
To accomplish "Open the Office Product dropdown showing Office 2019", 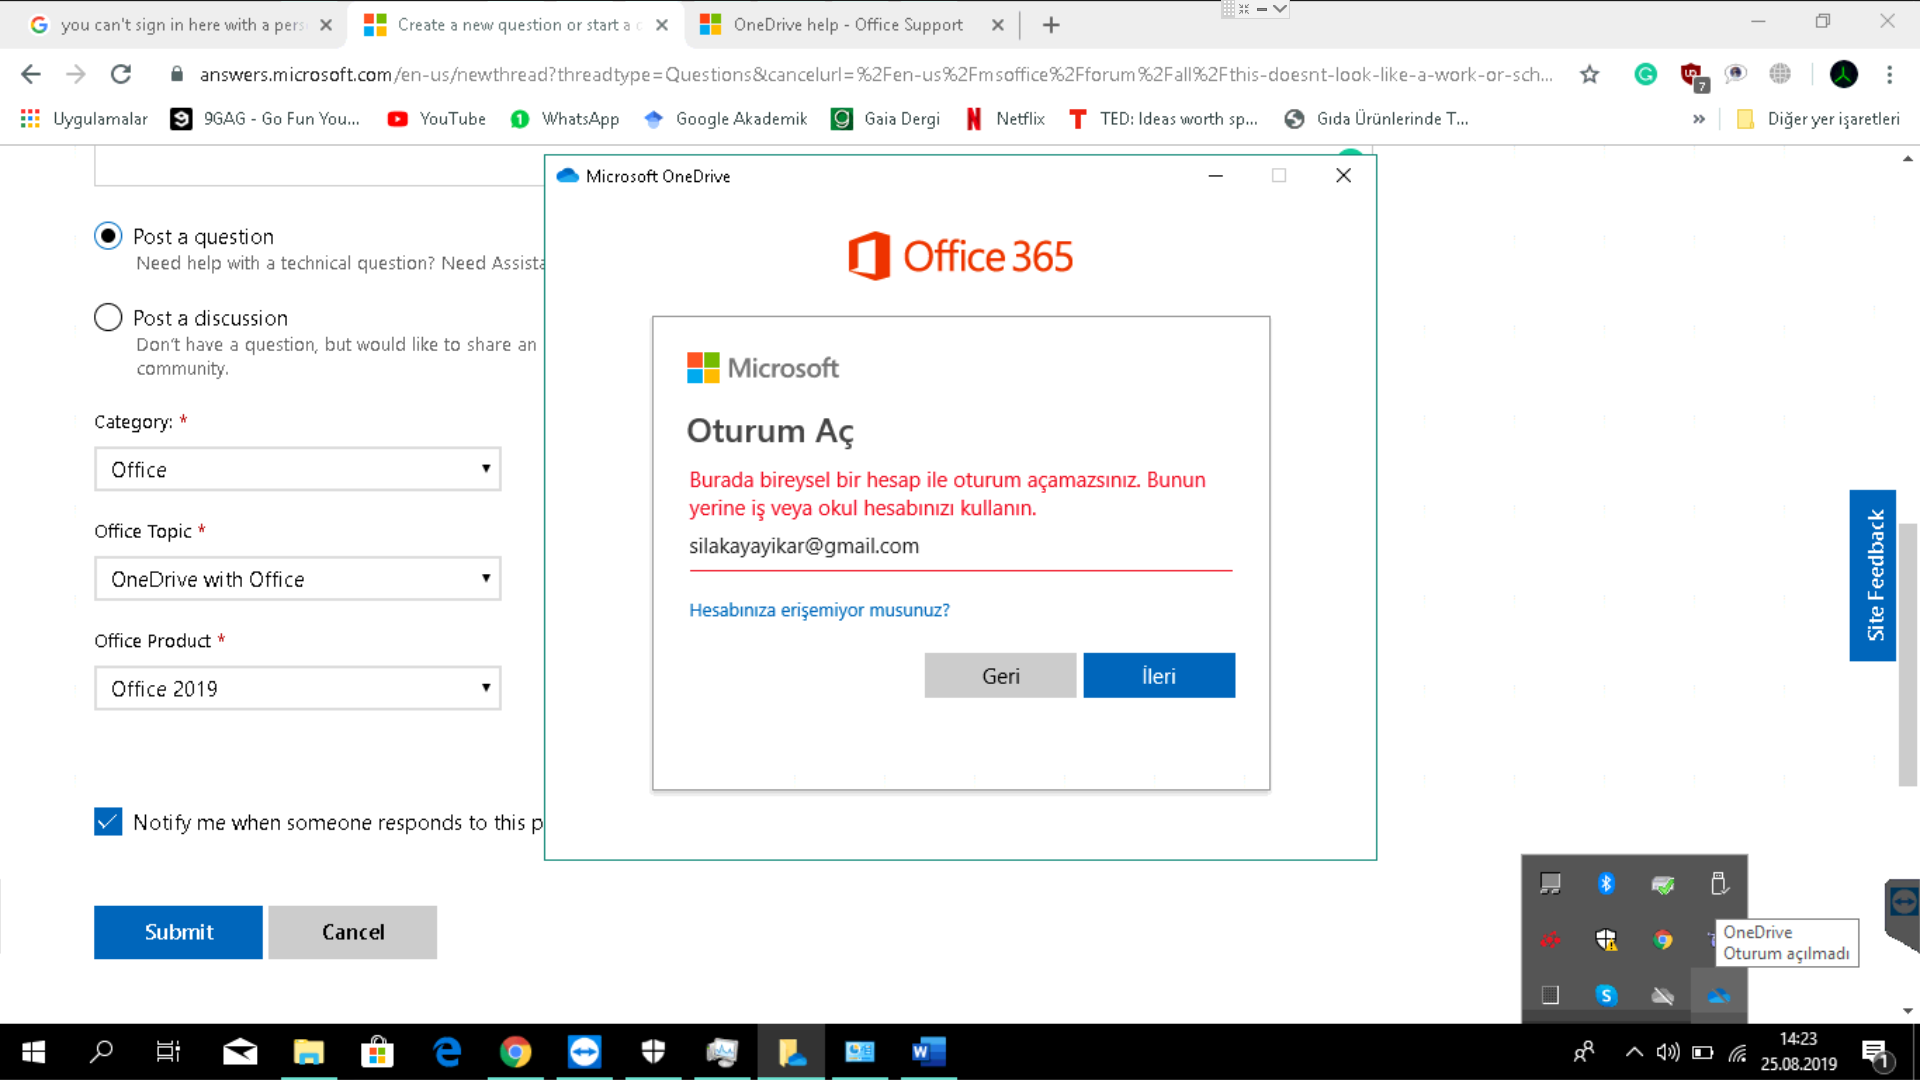I will click(x=298, y=689).
